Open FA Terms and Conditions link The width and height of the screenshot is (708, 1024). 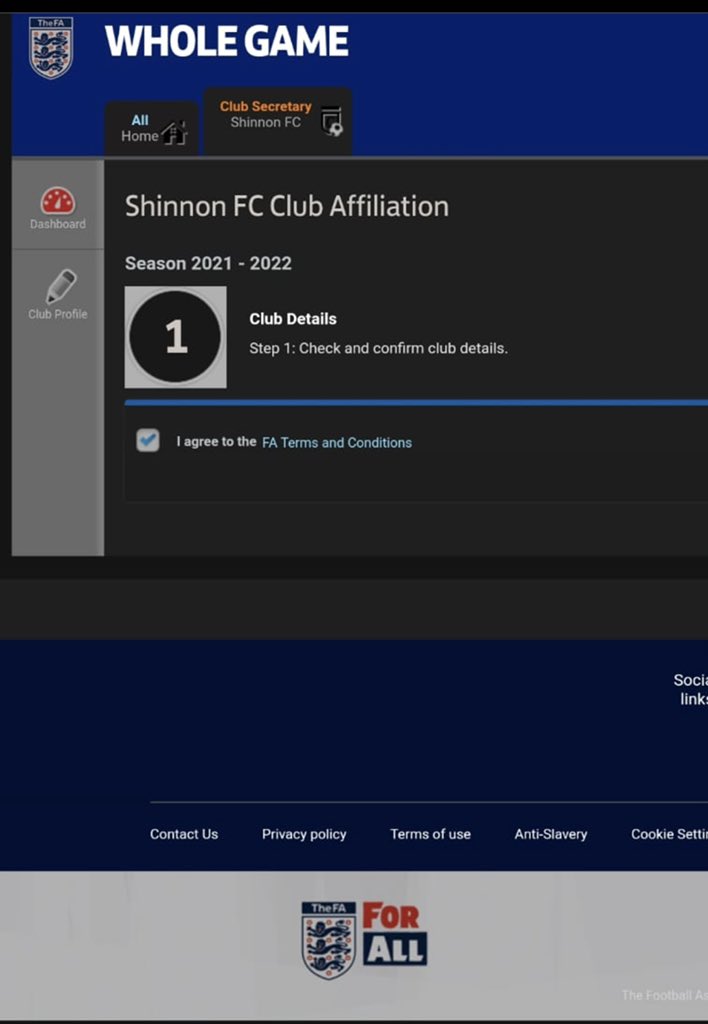point(337,442)
